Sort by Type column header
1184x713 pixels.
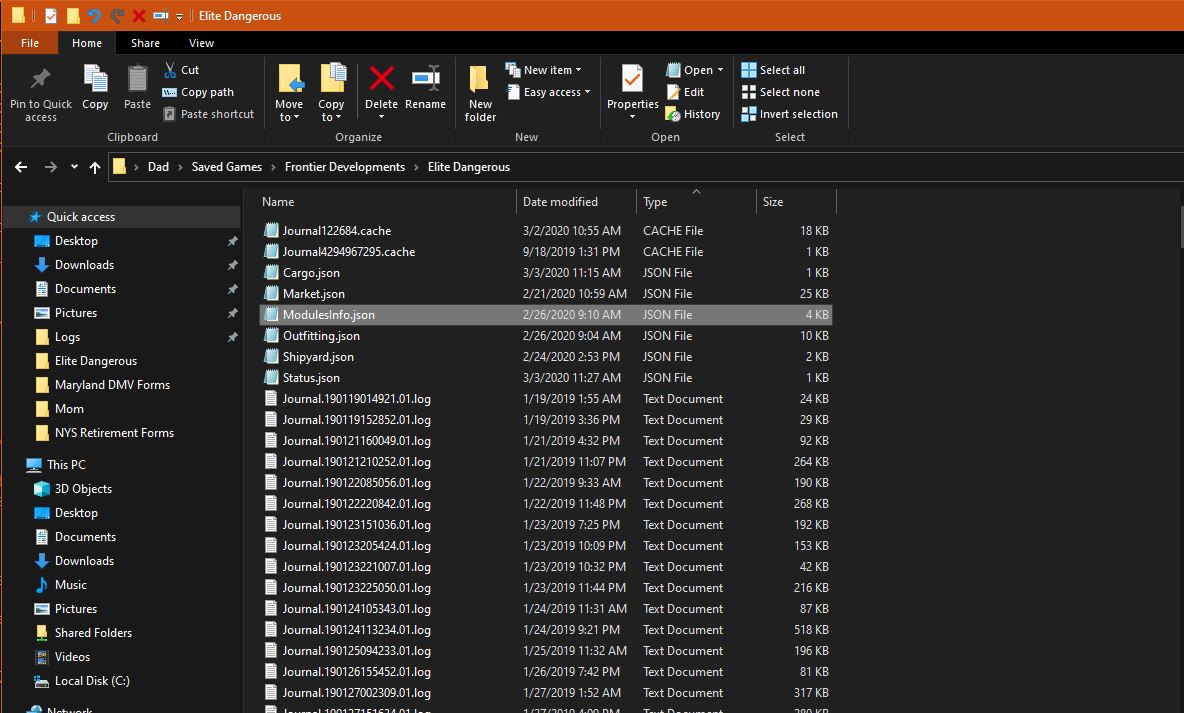click(696, 202)
